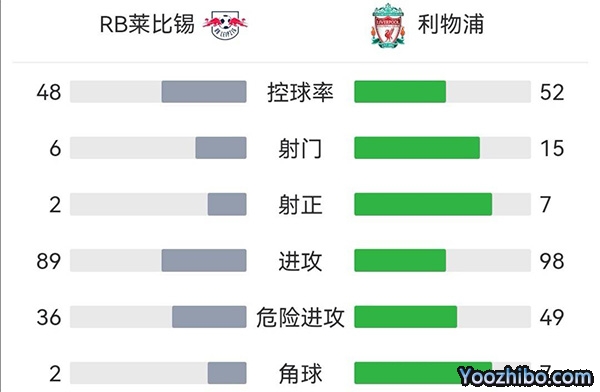Screen dimensions: 600x392
Task: Select the 利物浦 team name
Action: pos(451,24)
